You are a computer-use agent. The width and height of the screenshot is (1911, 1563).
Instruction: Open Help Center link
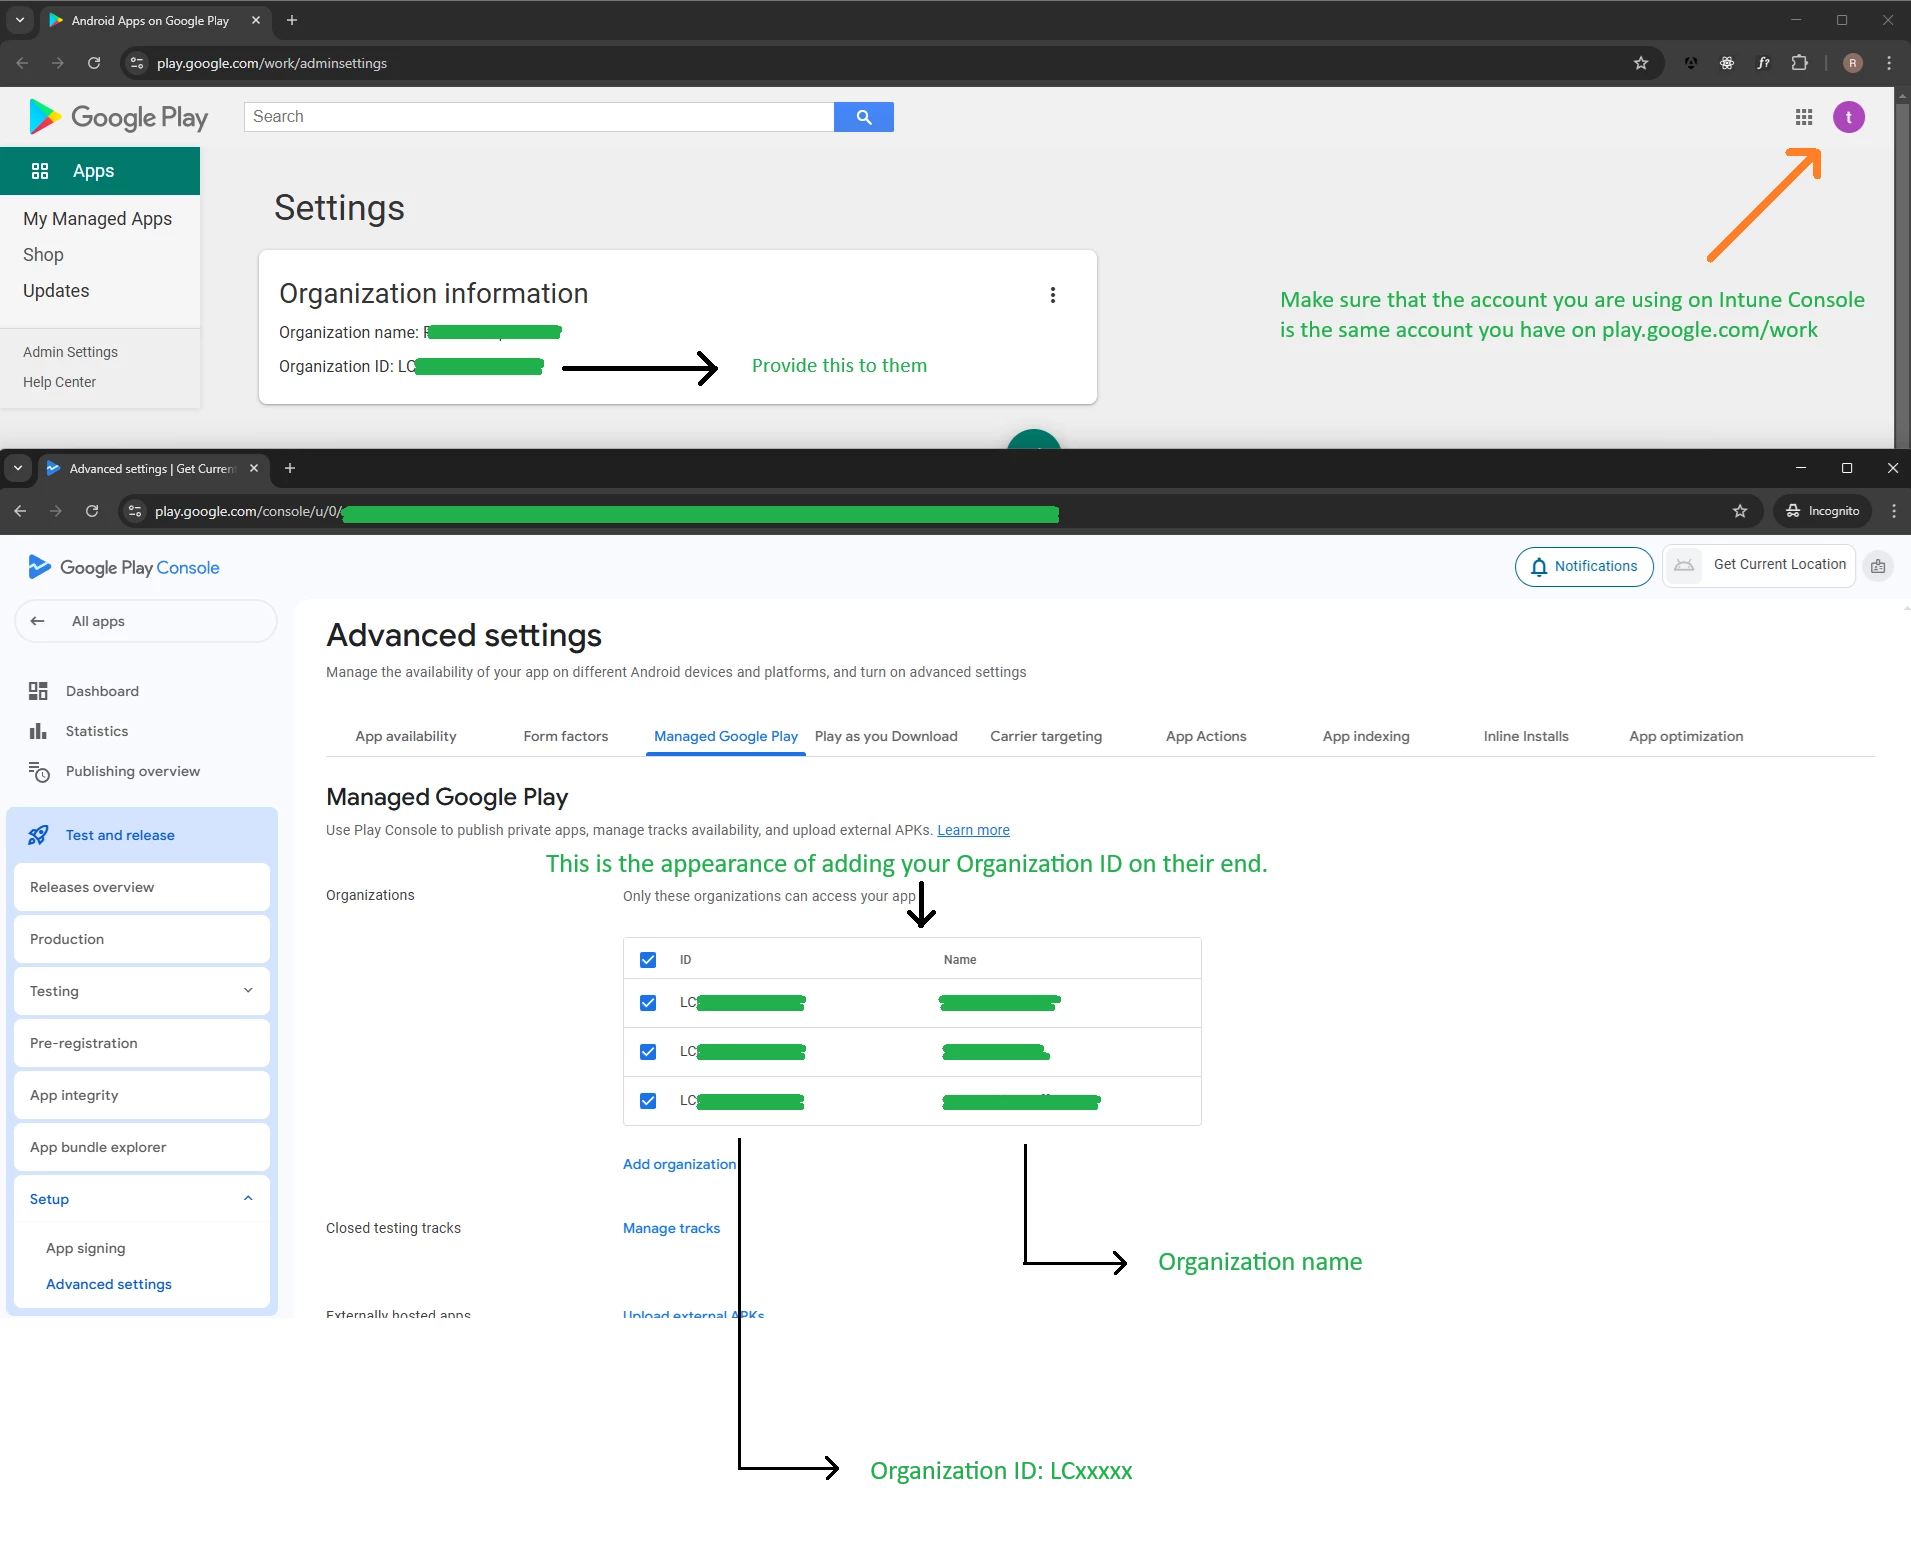pos(59,382)
